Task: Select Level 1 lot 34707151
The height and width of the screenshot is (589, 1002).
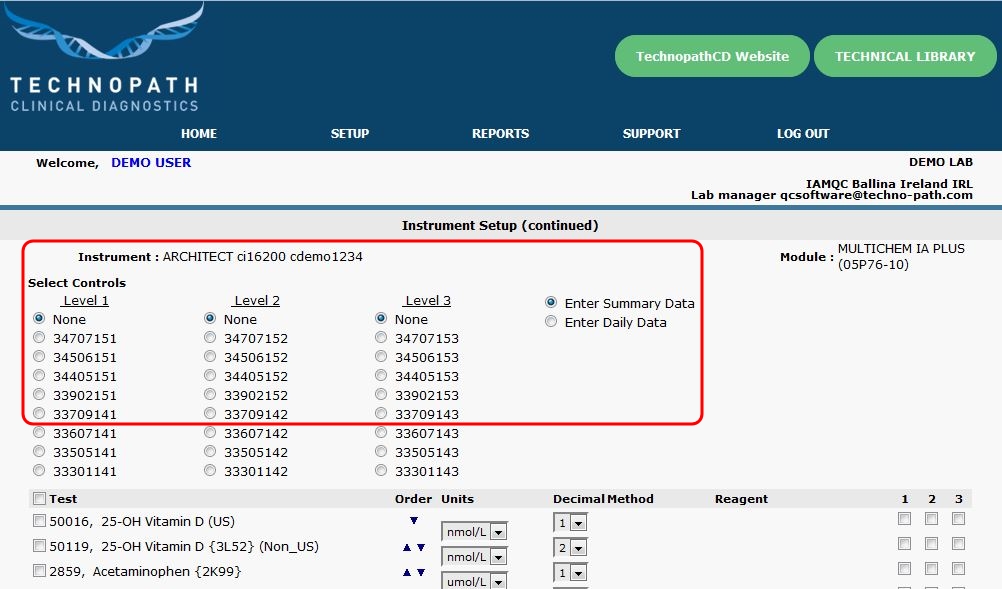Action: coord(39,337)
